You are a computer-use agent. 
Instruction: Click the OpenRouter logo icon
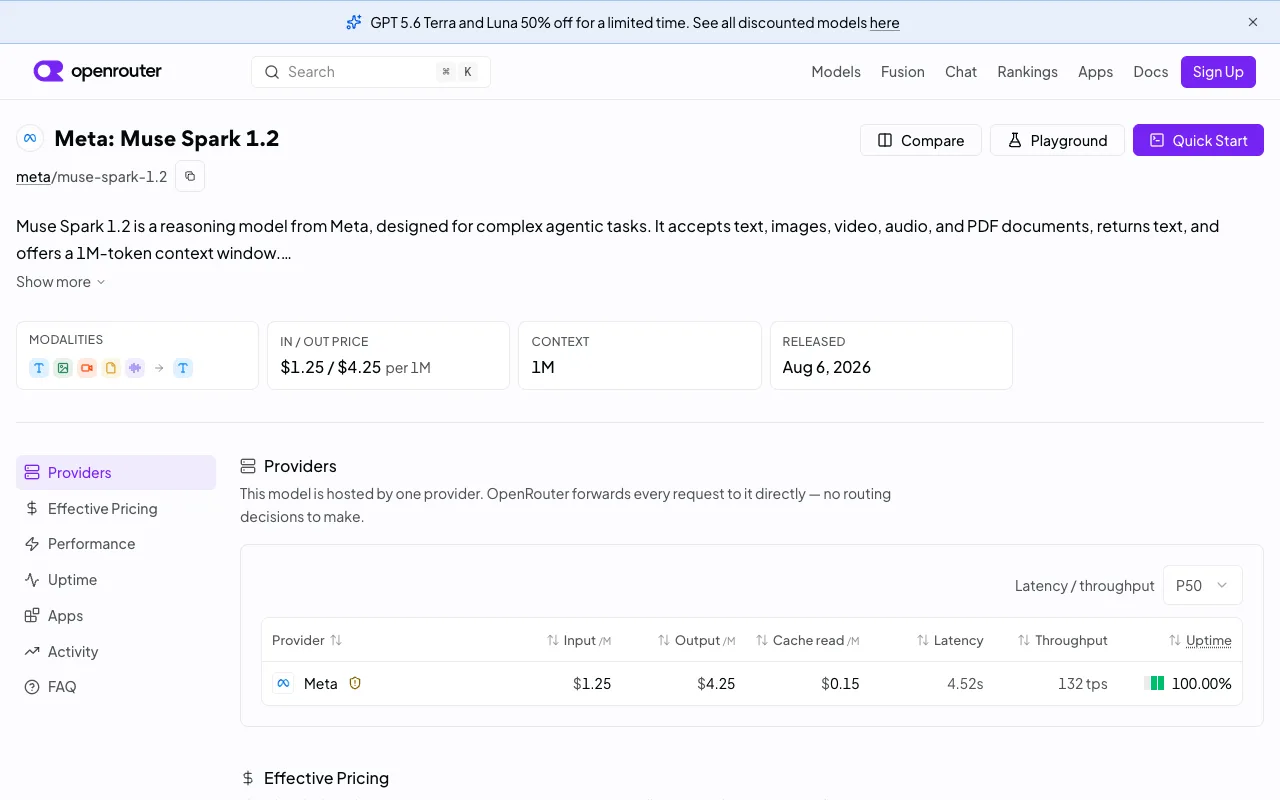tap(49, 71)
